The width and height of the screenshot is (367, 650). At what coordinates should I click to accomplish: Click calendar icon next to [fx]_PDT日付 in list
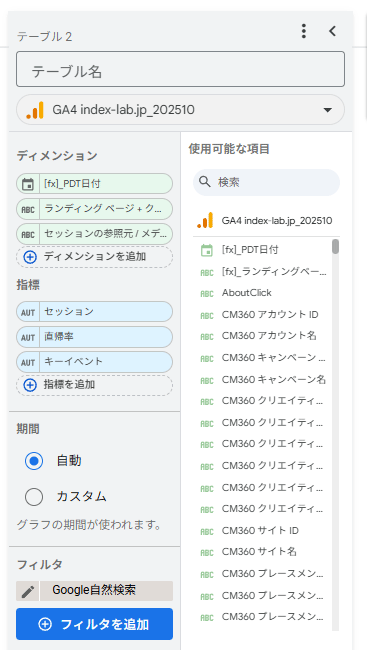tap(207, 250)
